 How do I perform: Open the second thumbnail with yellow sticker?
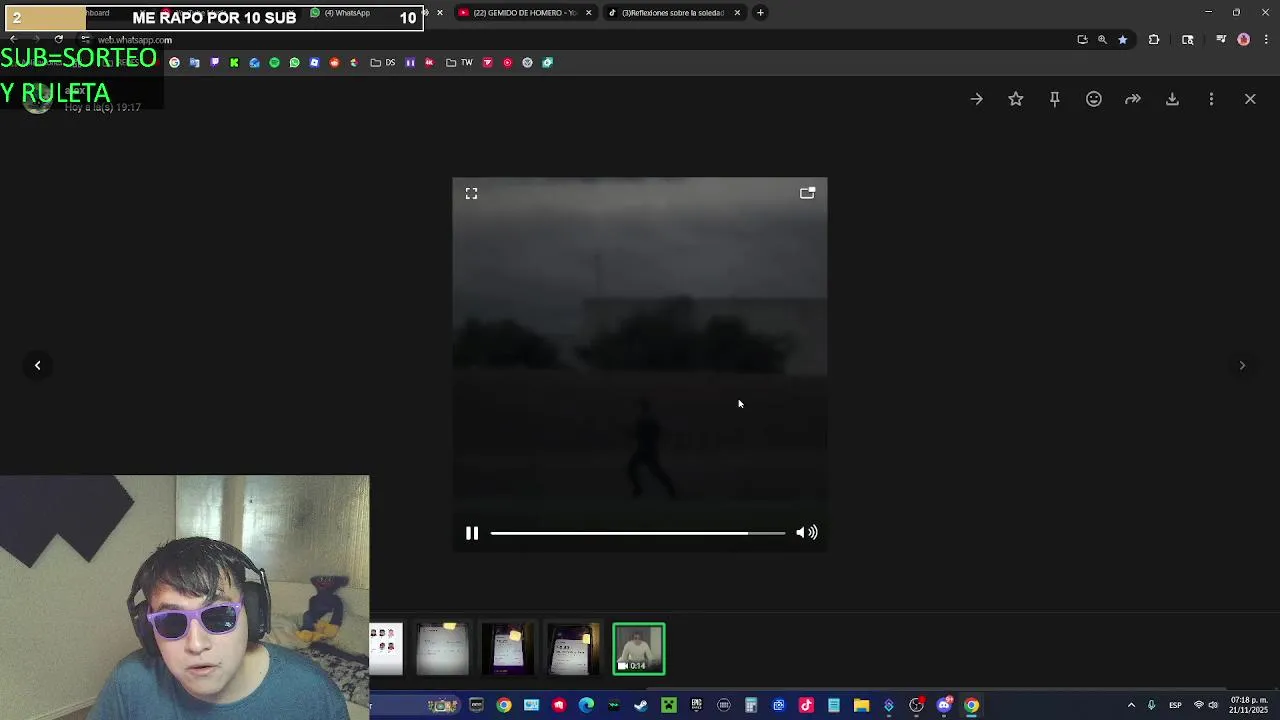pos(508,649)
